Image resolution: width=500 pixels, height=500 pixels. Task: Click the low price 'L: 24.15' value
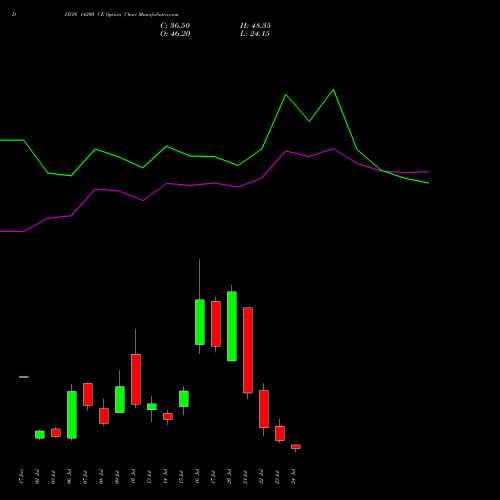tap(255, 34)
